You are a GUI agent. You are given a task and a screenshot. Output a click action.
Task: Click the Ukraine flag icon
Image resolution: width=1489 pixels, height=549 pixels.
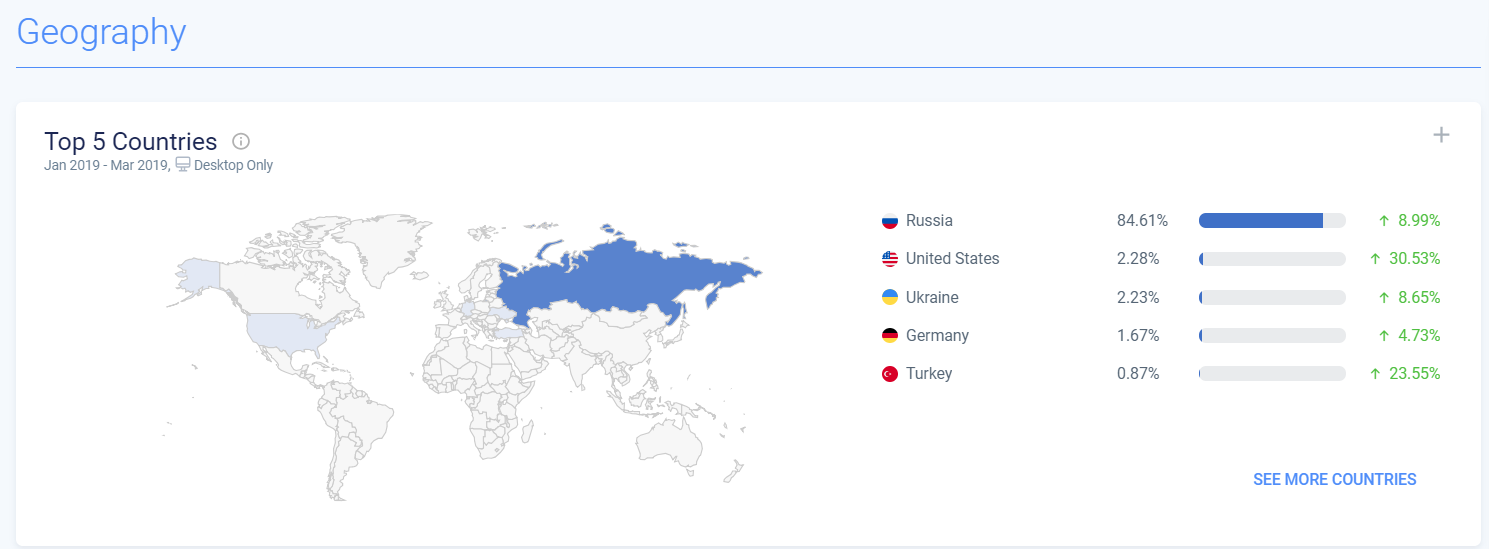click(889, 297)
